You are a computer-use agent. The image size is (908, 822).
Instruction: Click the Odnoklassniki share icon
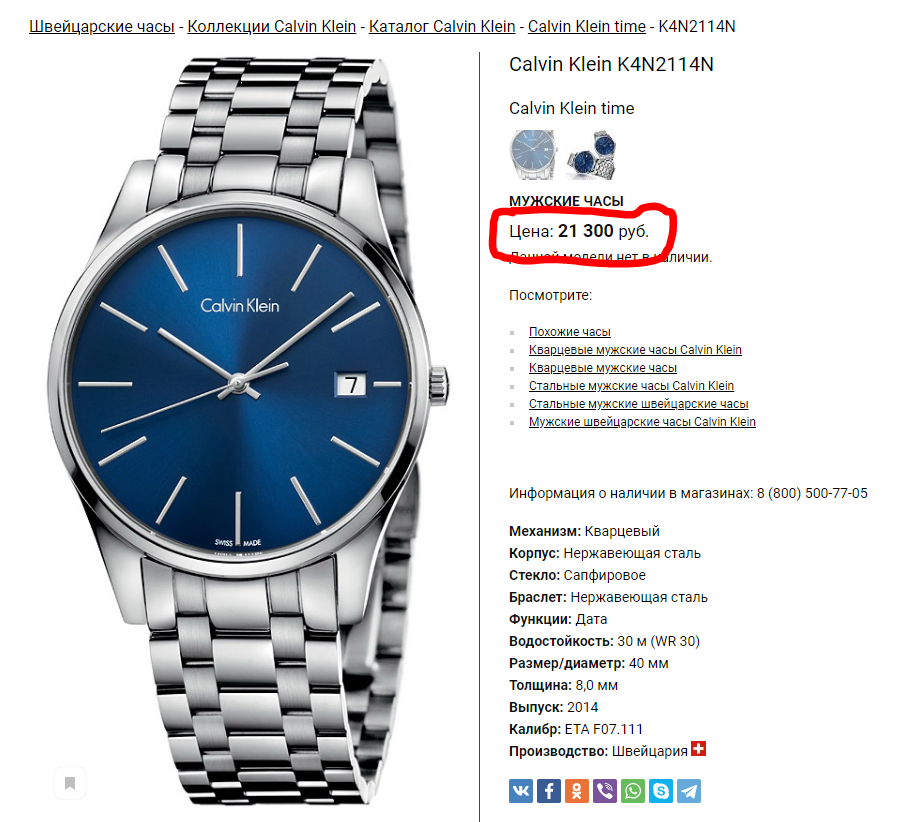coord(577,791)
